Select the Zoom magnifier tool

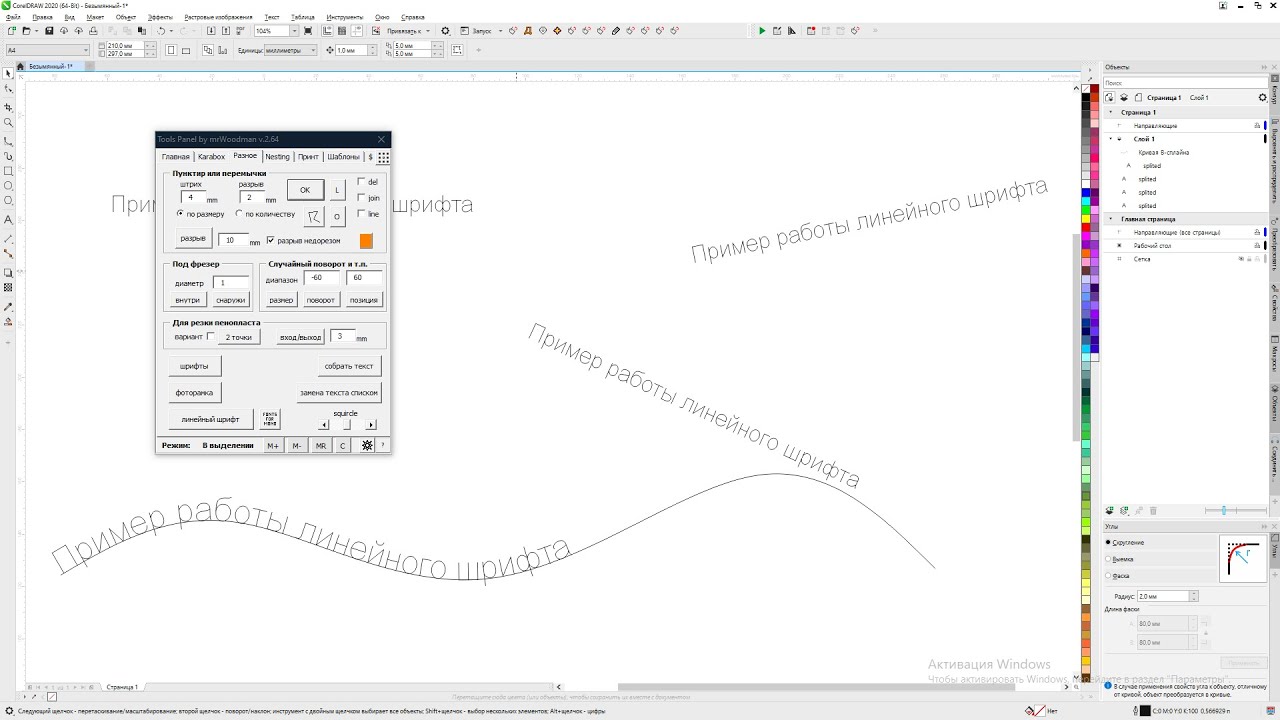(8, 123)
